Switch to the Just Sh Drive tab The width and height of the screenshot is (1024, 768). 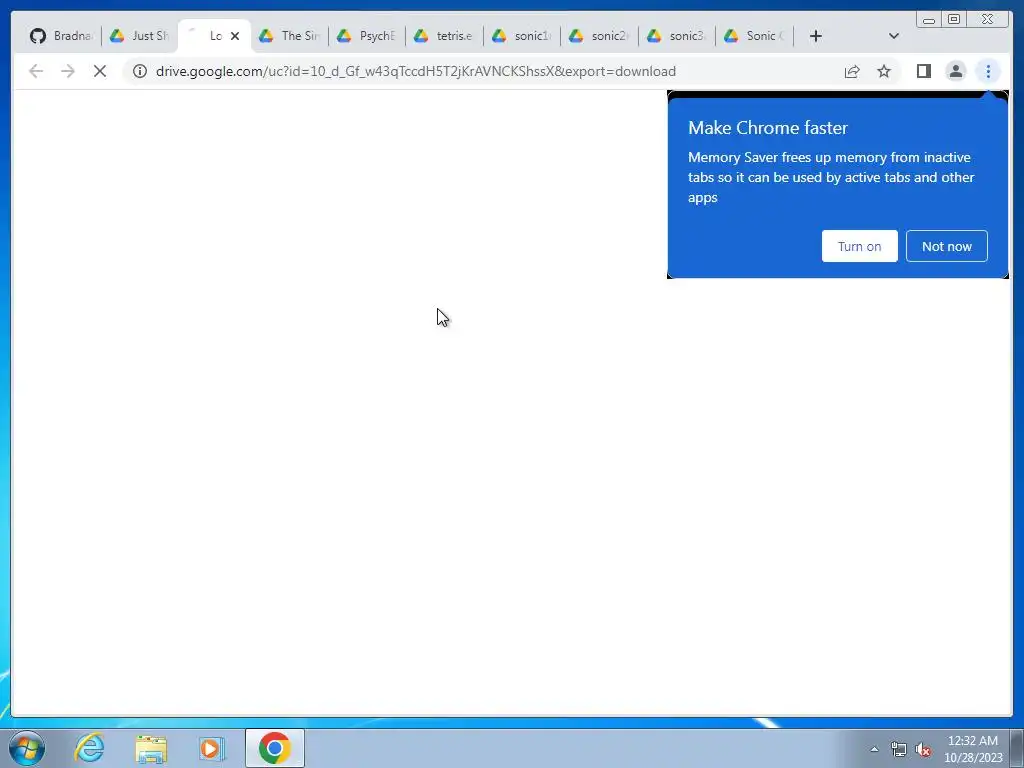tap(139, 36)
